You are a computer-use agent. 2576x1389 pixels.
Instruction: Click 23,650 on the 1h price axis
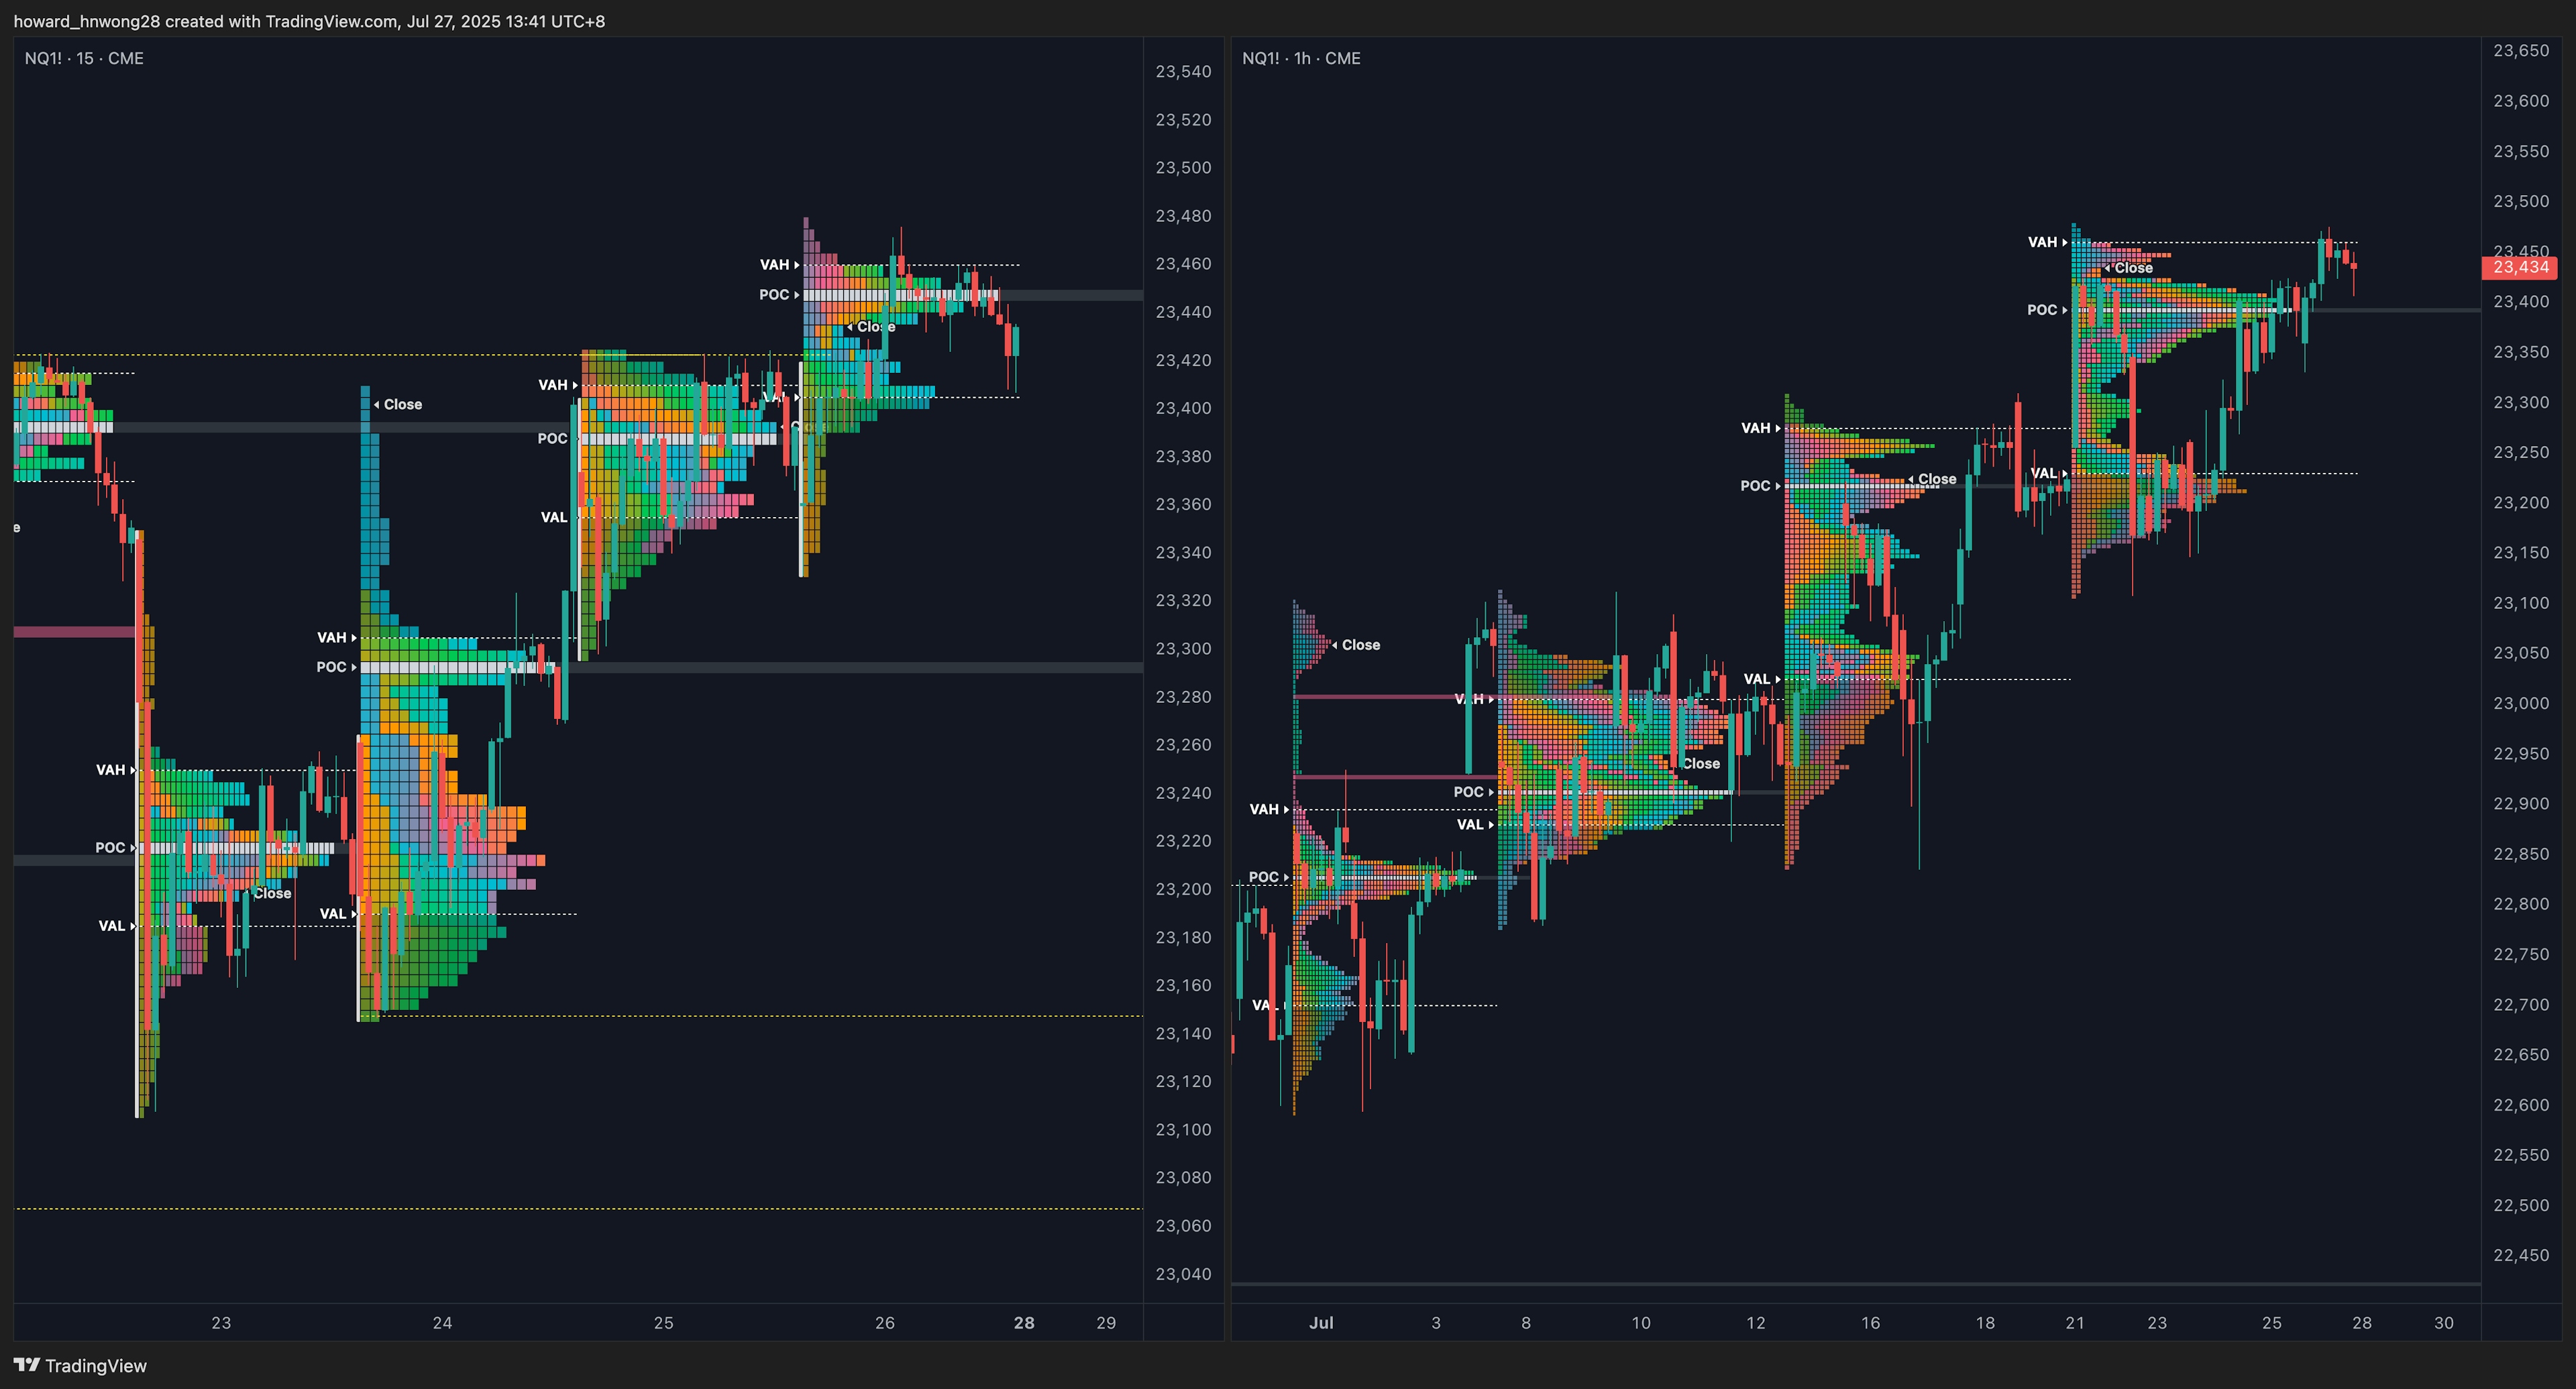point(2521,50)
